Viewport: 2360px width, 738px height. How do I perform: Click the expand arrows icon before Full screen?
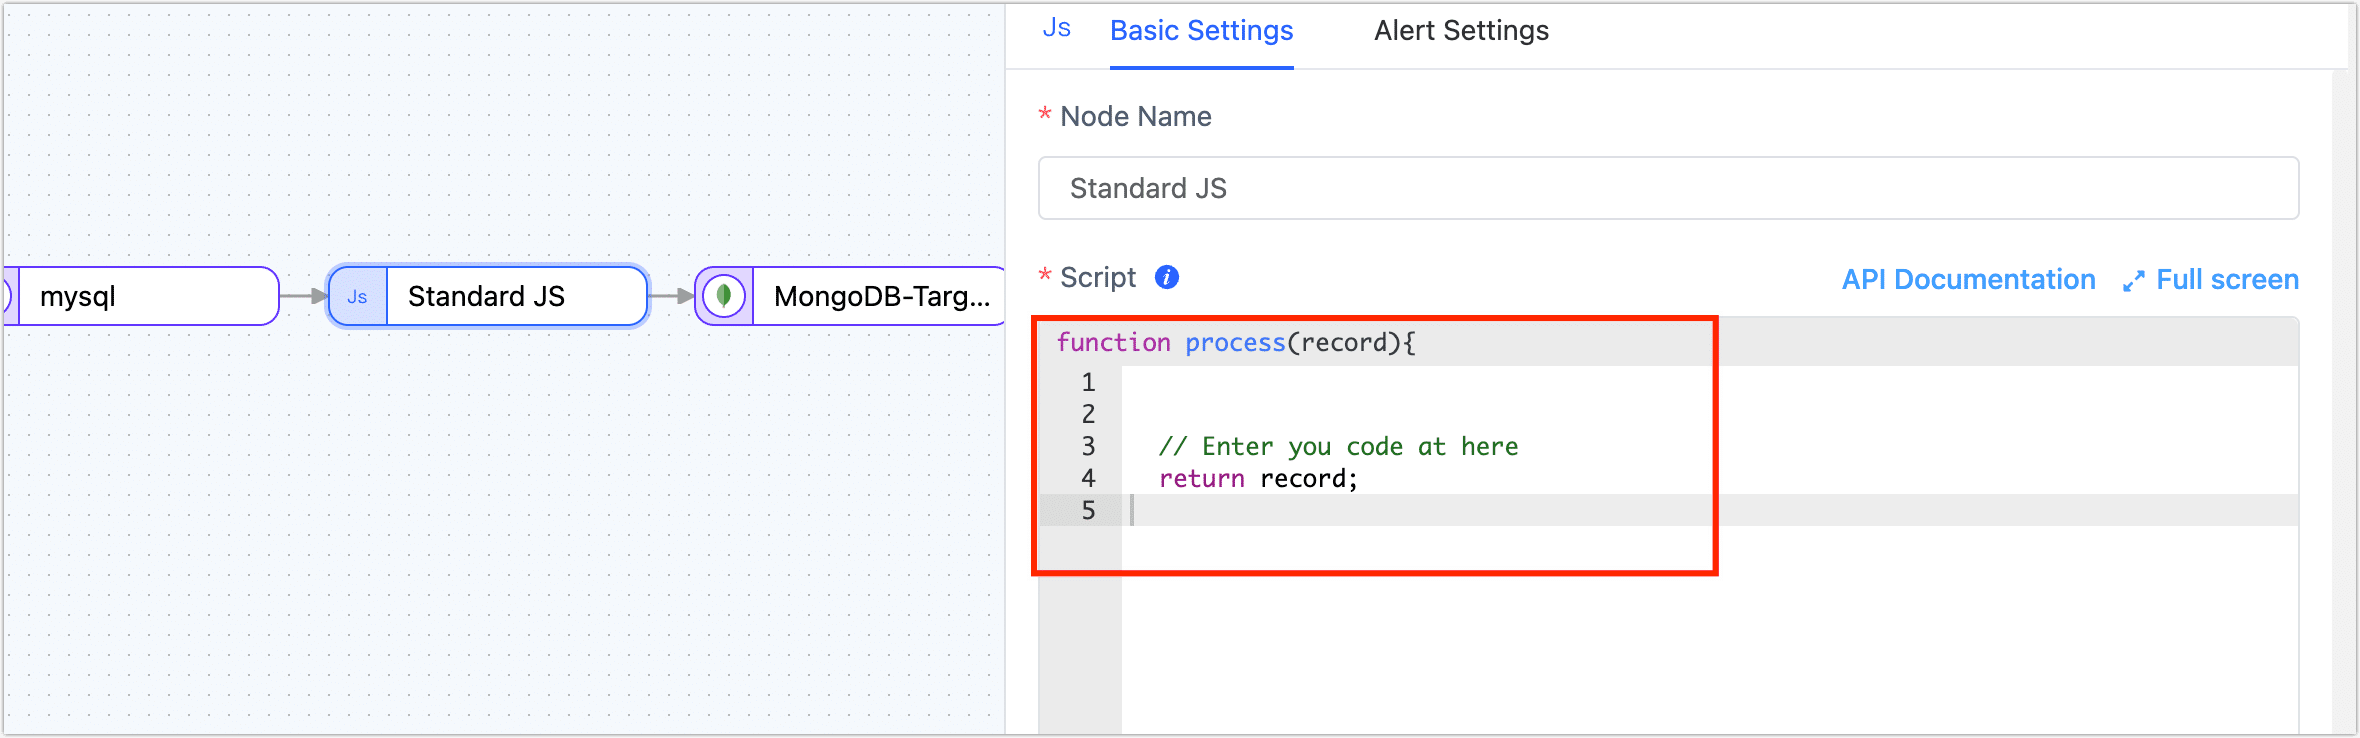click(x=2133, y=282)
